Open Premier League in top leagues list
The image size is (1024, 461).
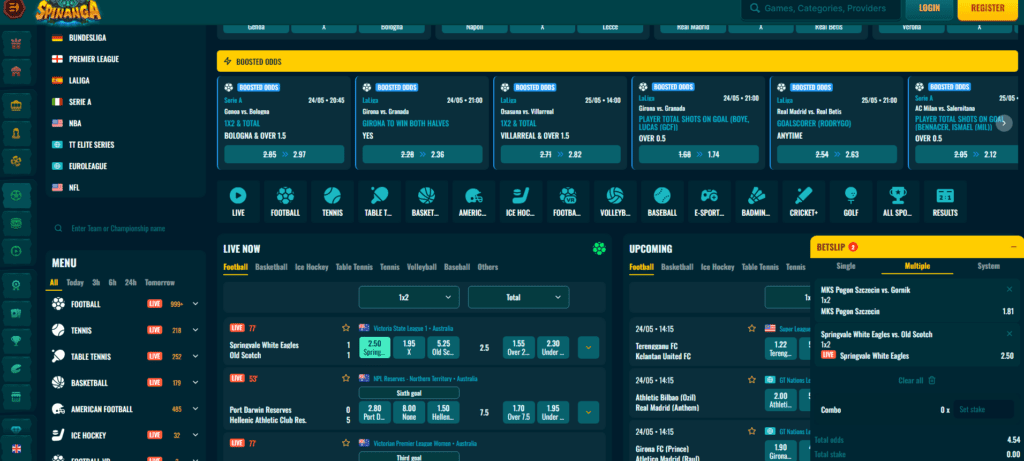pyautogui.click(x=93, y=59)
